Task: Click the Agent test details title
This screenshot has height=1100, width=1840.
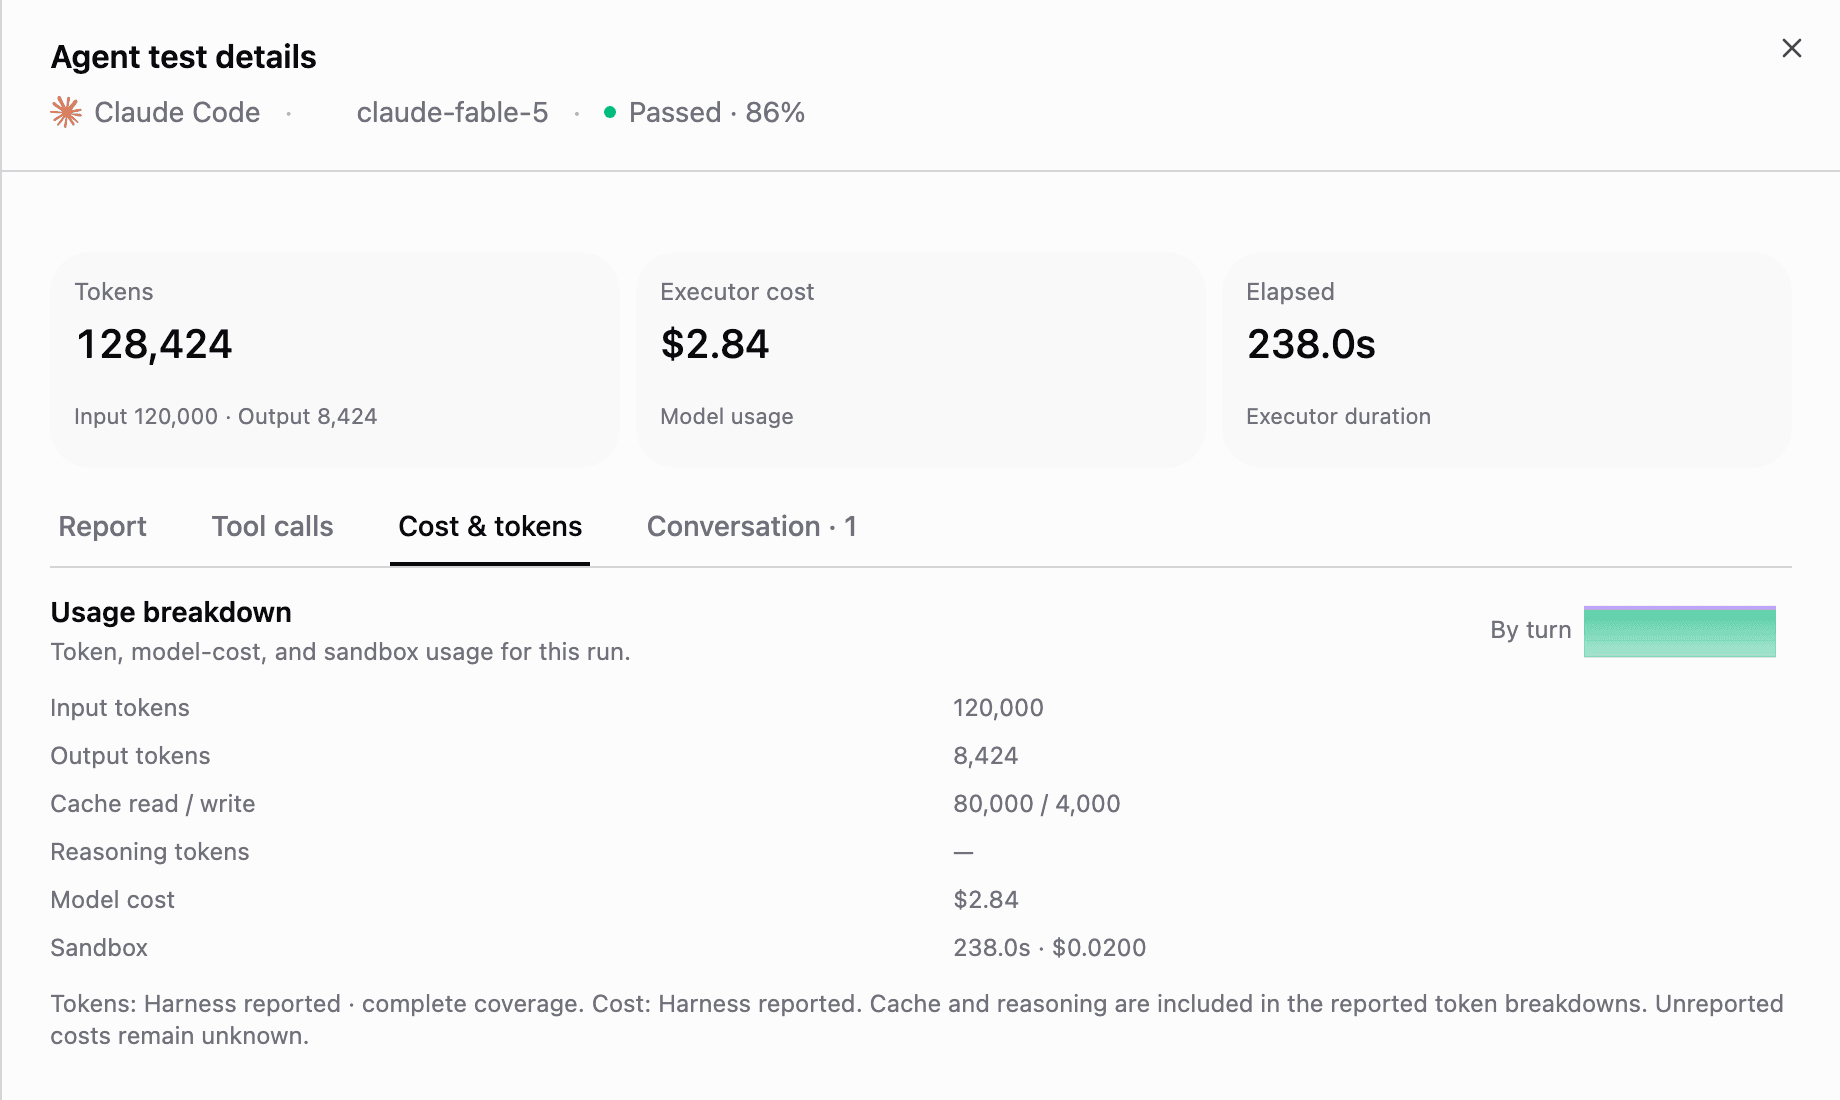Action: click(x=183, y=57)
